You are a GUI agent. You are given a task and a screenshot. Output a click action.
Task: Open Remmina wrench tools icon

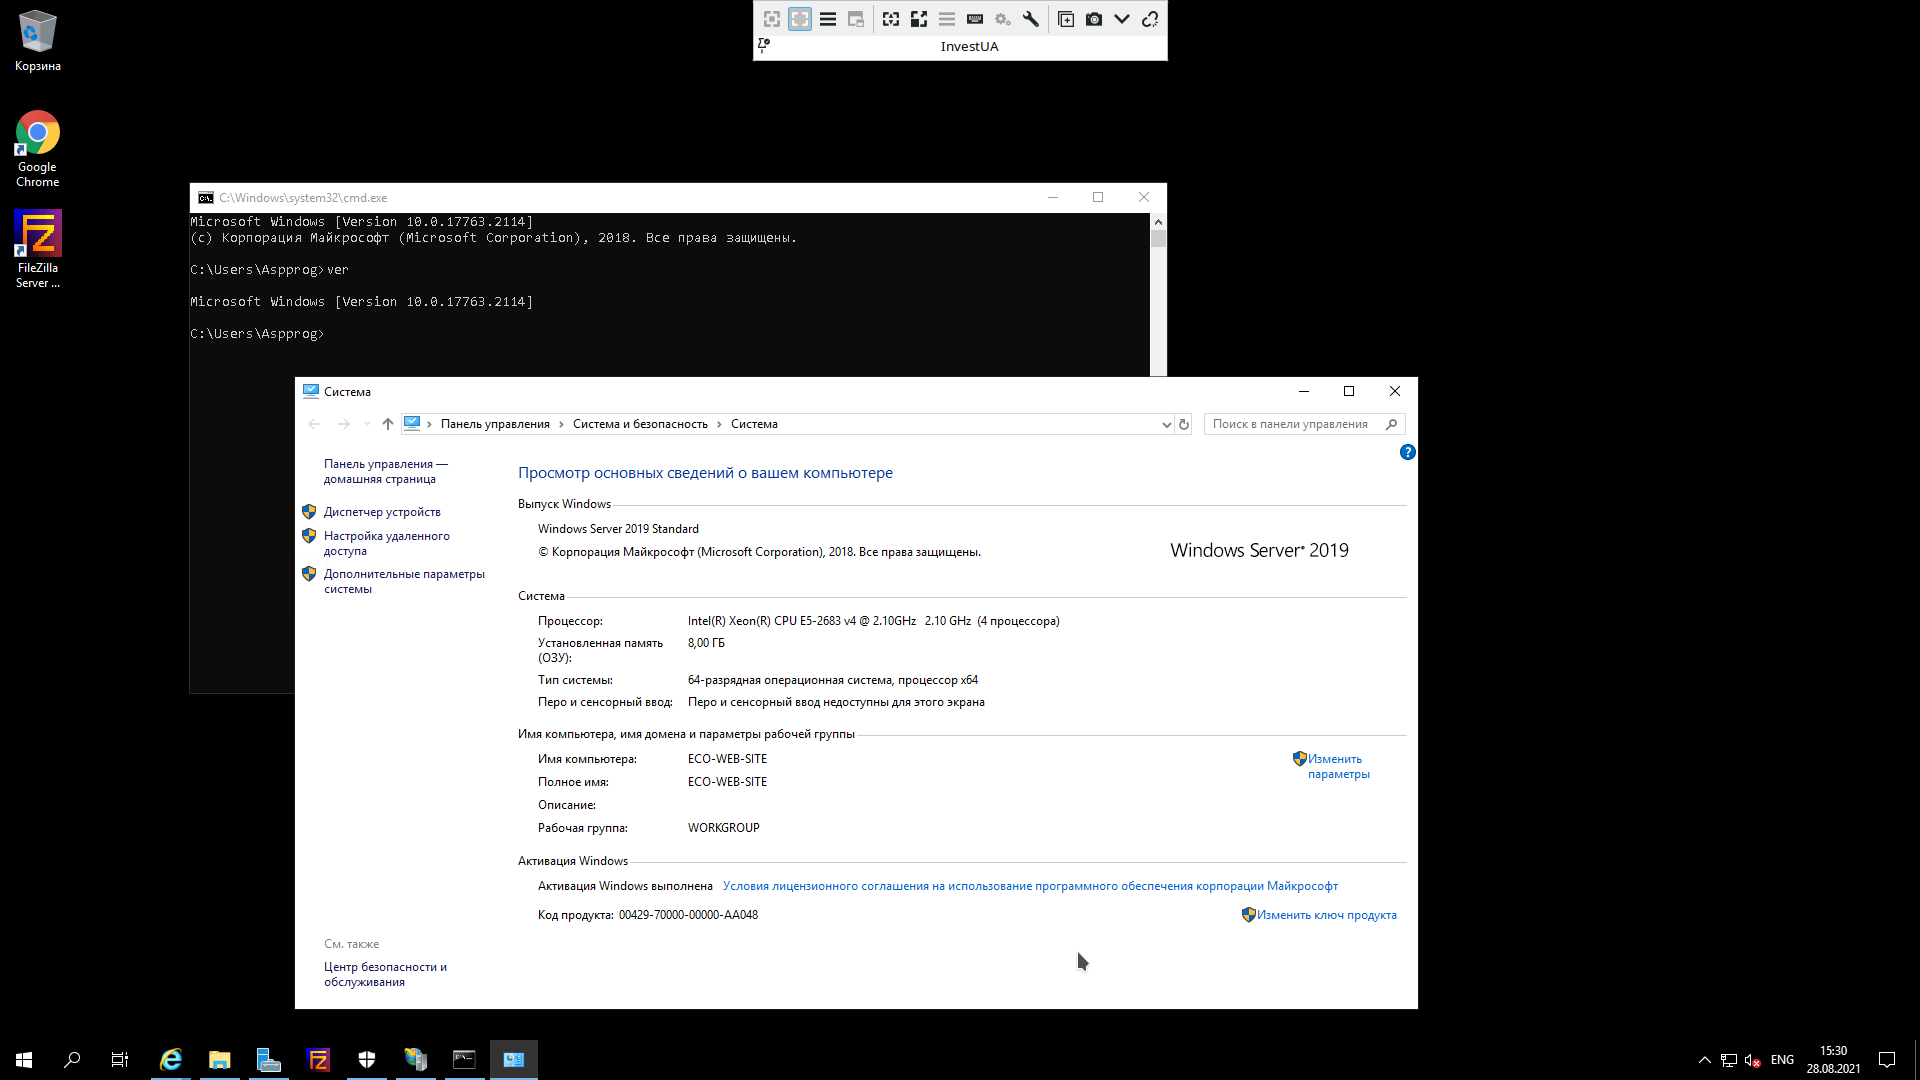(1030, 19)
